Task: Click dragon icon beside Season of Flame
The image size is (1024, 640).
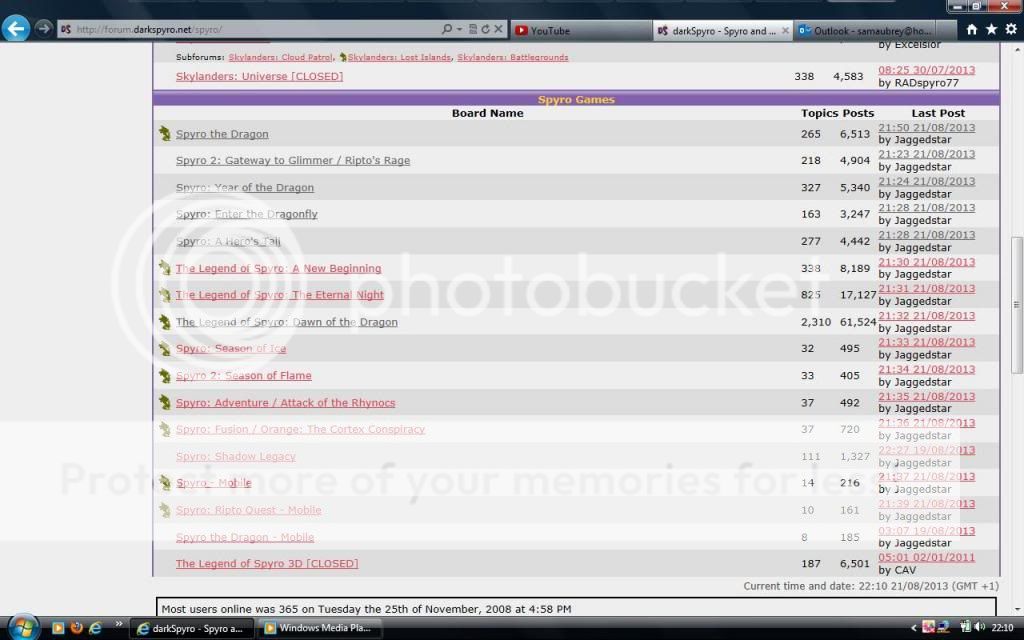Action: 165,376
